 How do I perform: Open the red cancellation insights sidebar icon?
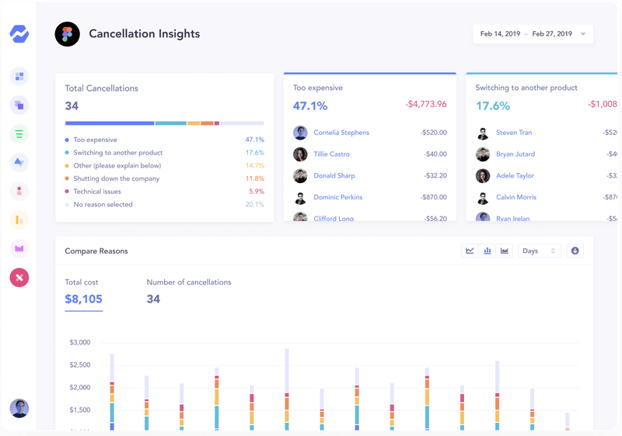(x=19, y=277)
